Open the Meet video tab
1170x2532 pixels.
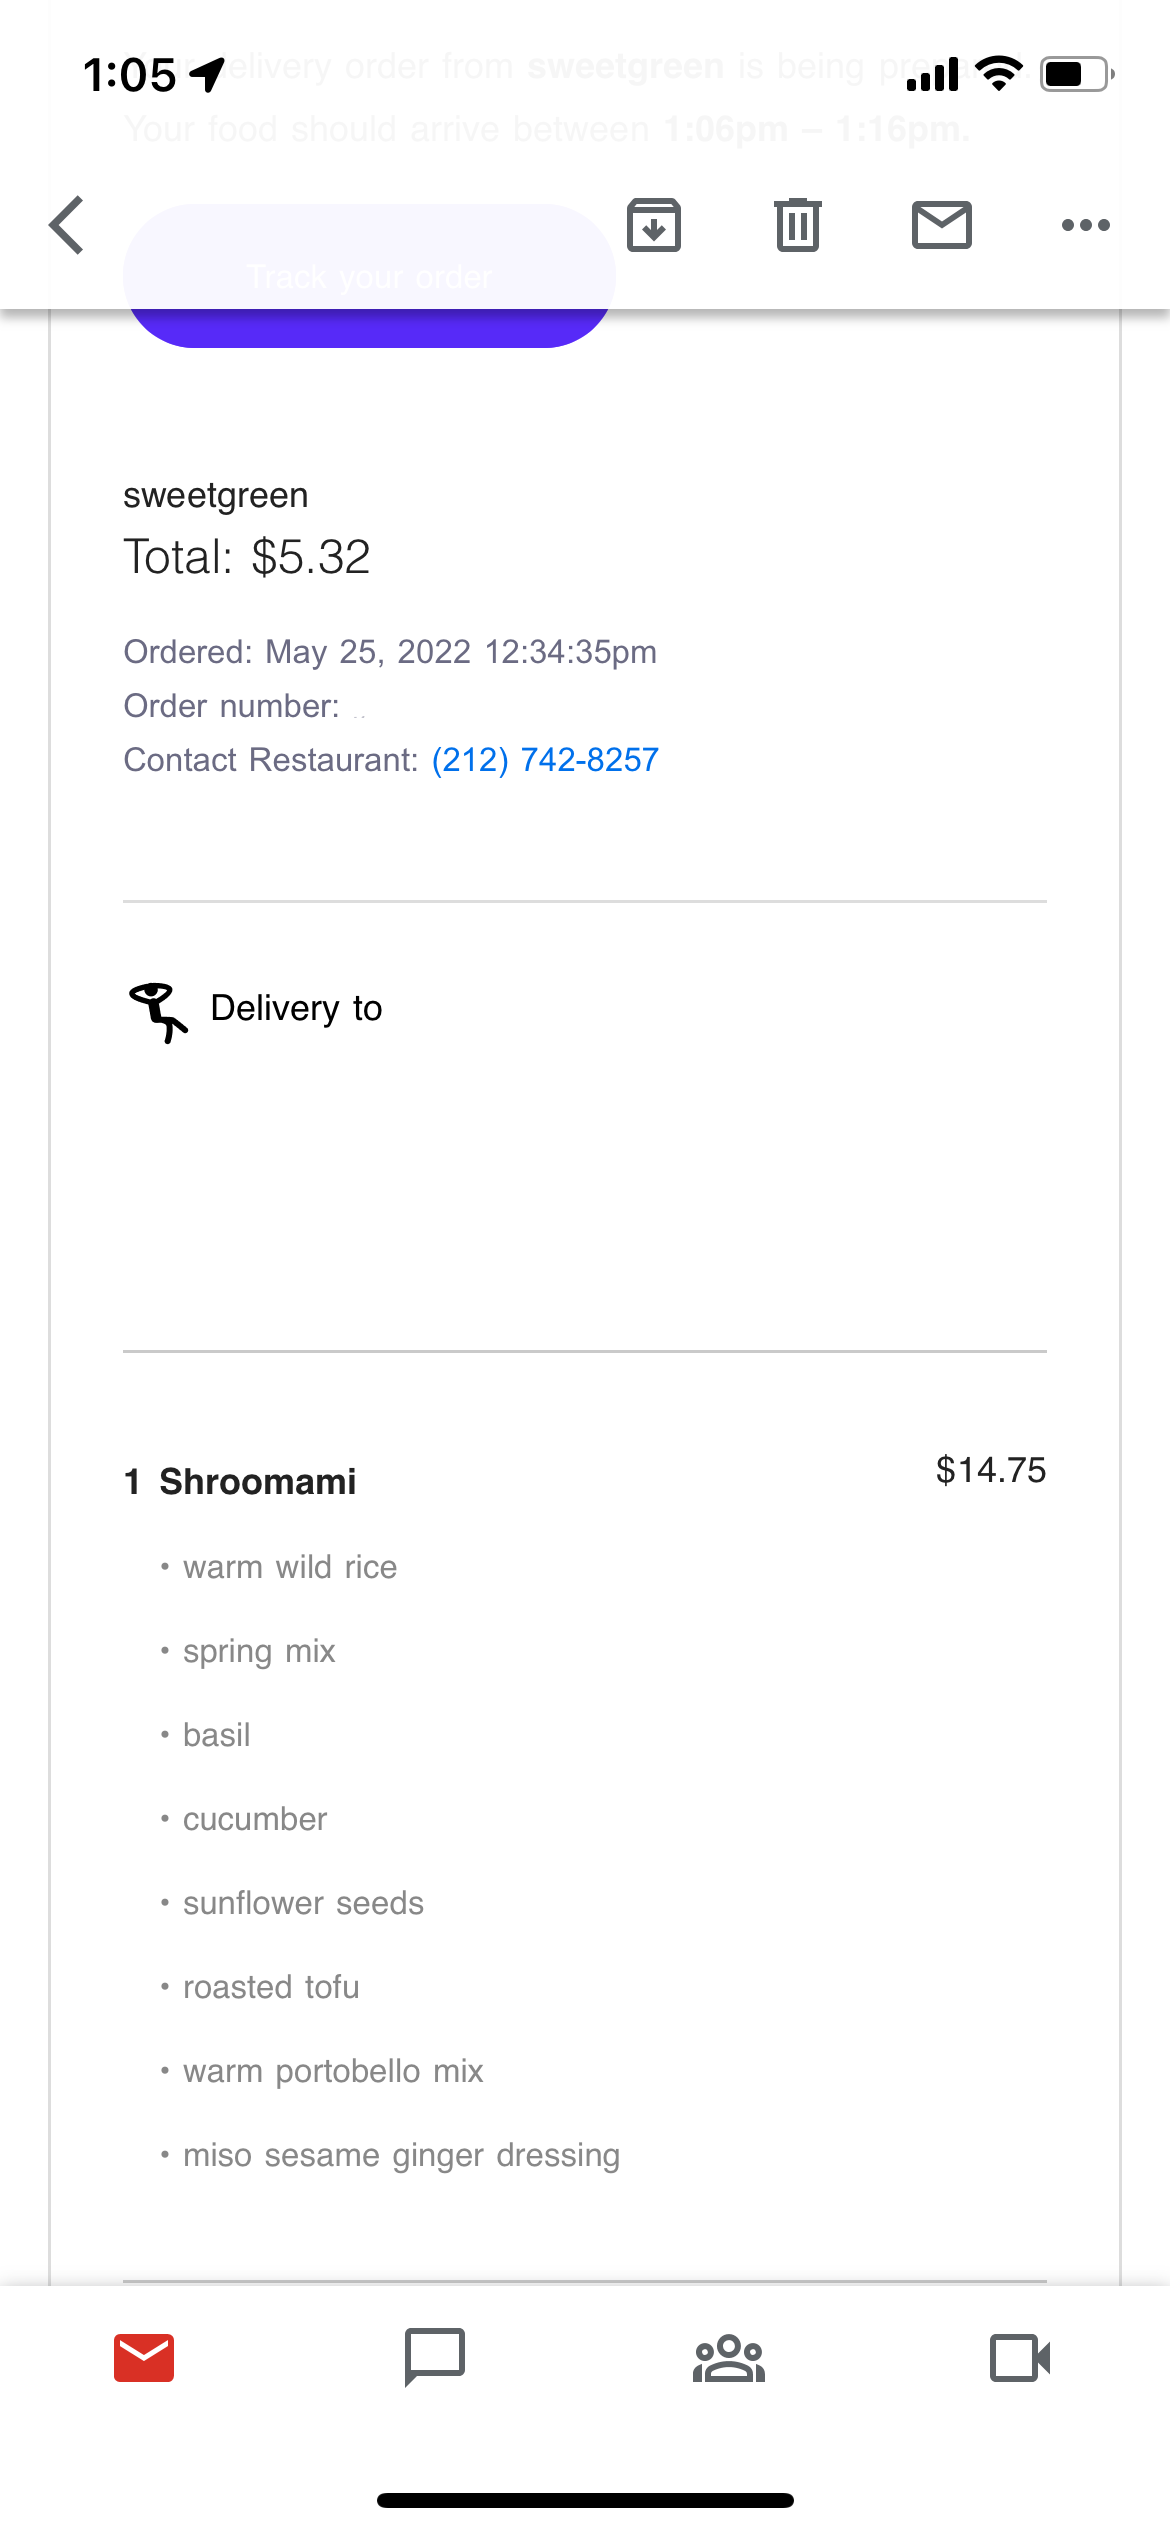pos(1020,2358)
